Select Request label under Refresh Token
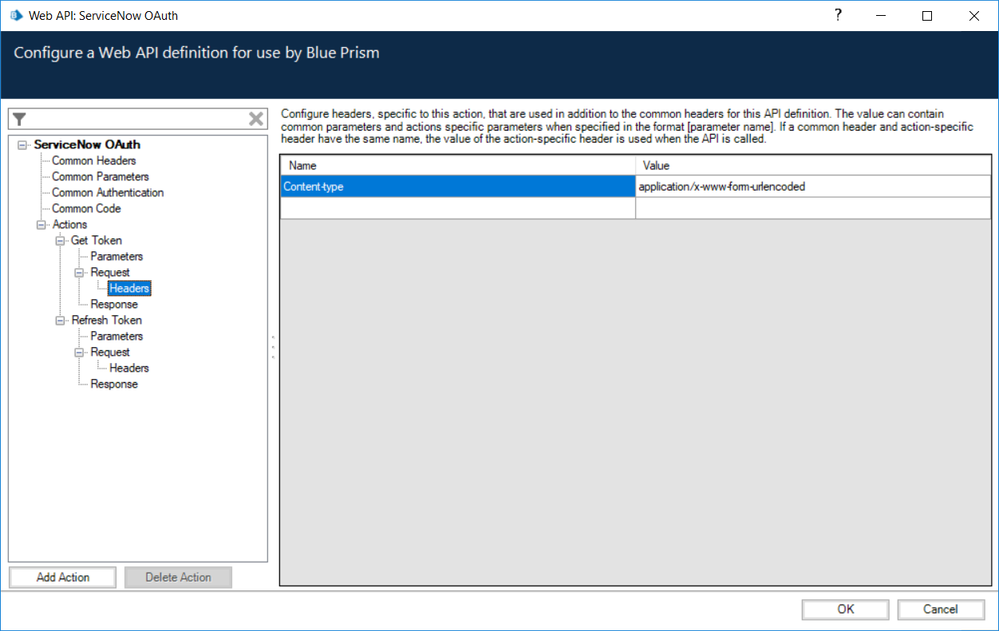Screen dimensions: 999x631 click(110, 352)
